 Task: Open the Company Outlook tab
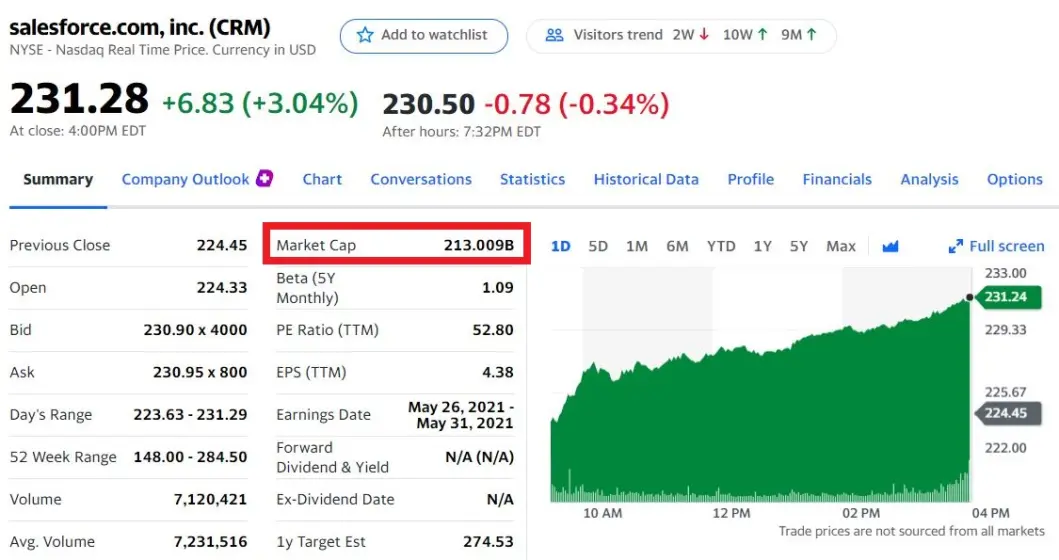point(186,180)
